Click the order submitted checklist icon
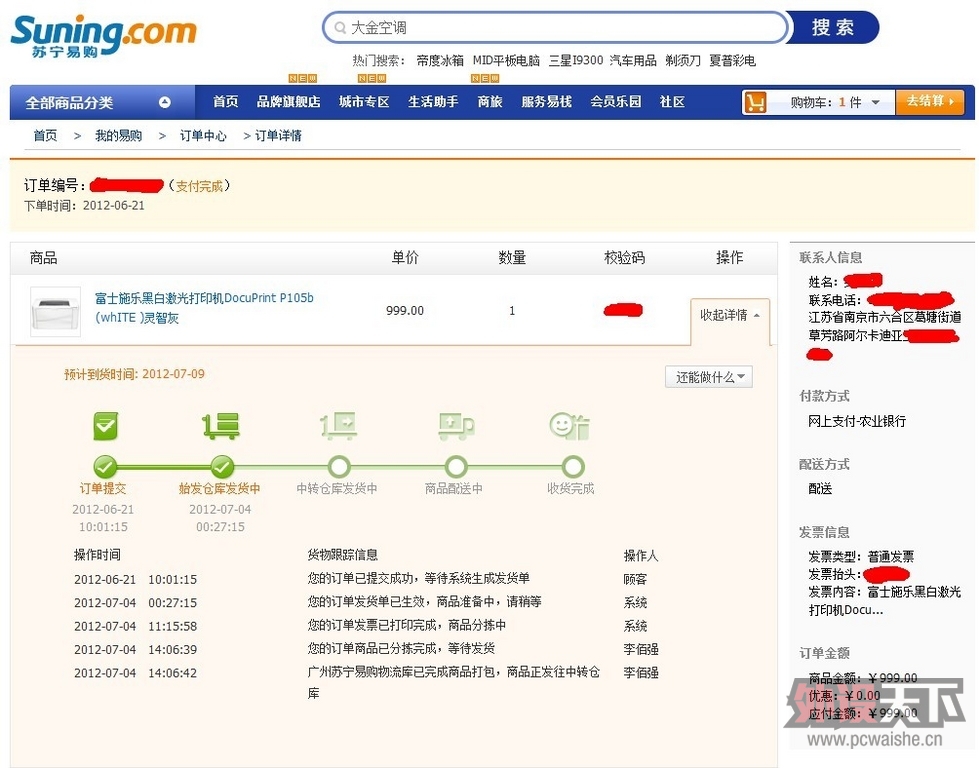Image resolution: width=979 pixels, height=768 pixels. point(105,426)
